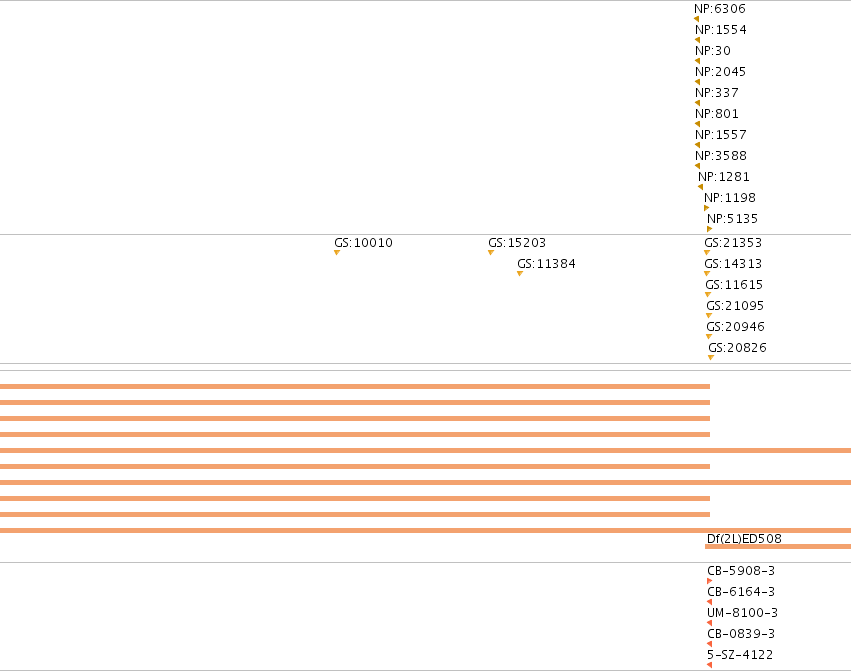Click the triangle marker beneath NP:6306
The height and width of the screenshot is (671, 851).
[696, 19]
